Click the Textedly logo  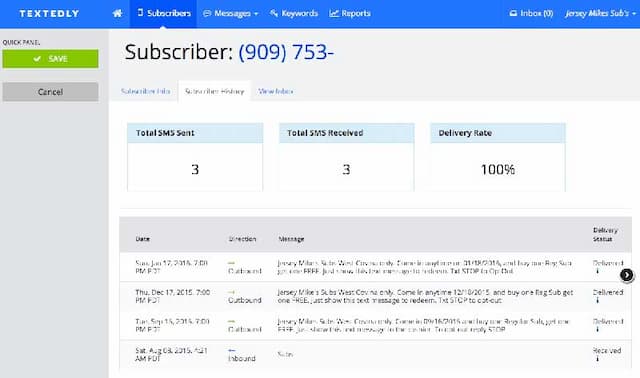tap(49, 13)
